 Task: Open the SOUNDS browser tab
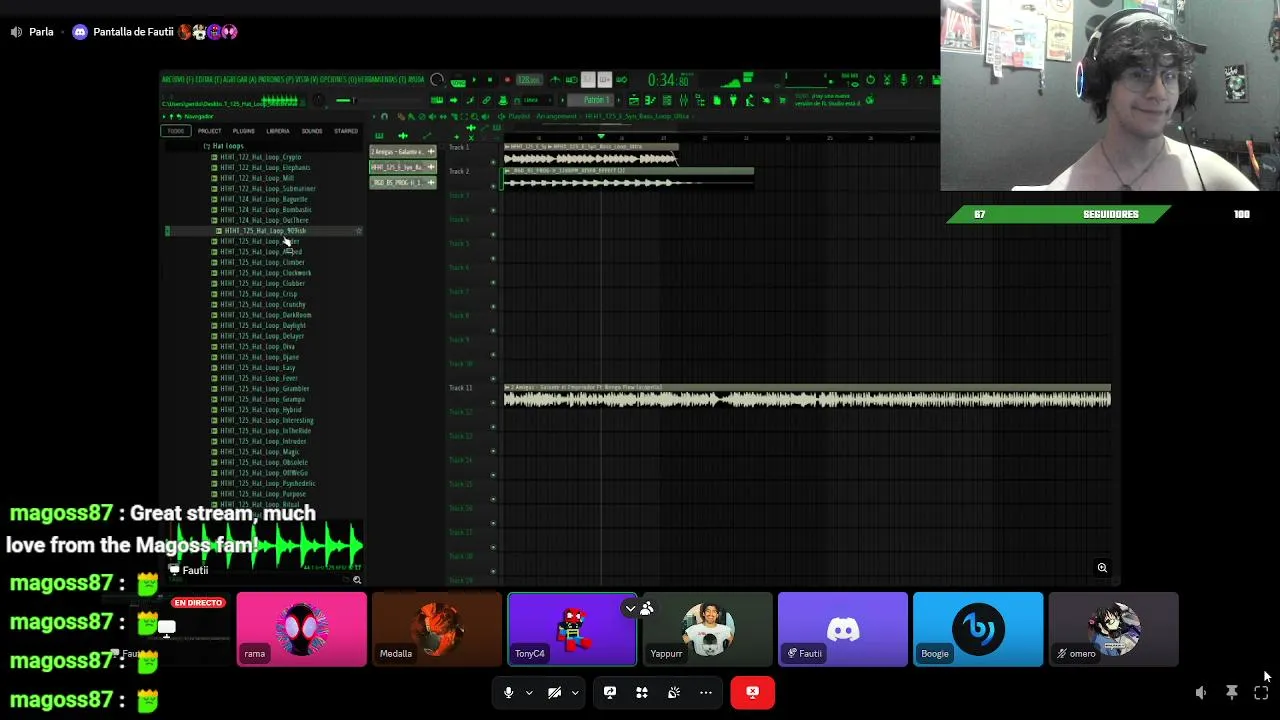[x=312, y=131]
